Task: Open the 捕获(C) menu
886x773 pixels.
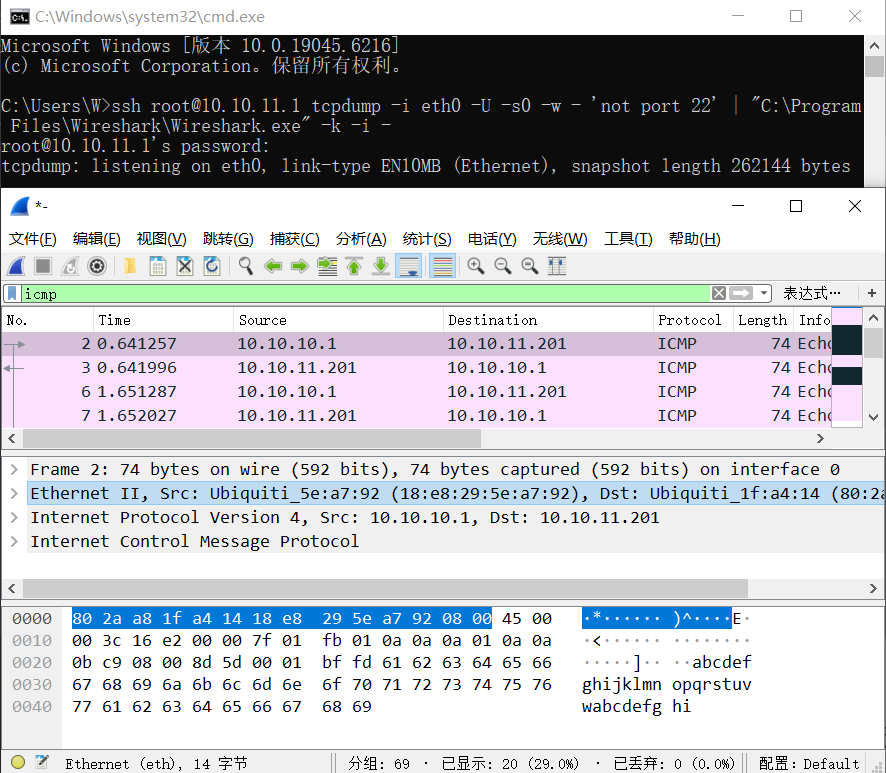Action: (294, 238)
